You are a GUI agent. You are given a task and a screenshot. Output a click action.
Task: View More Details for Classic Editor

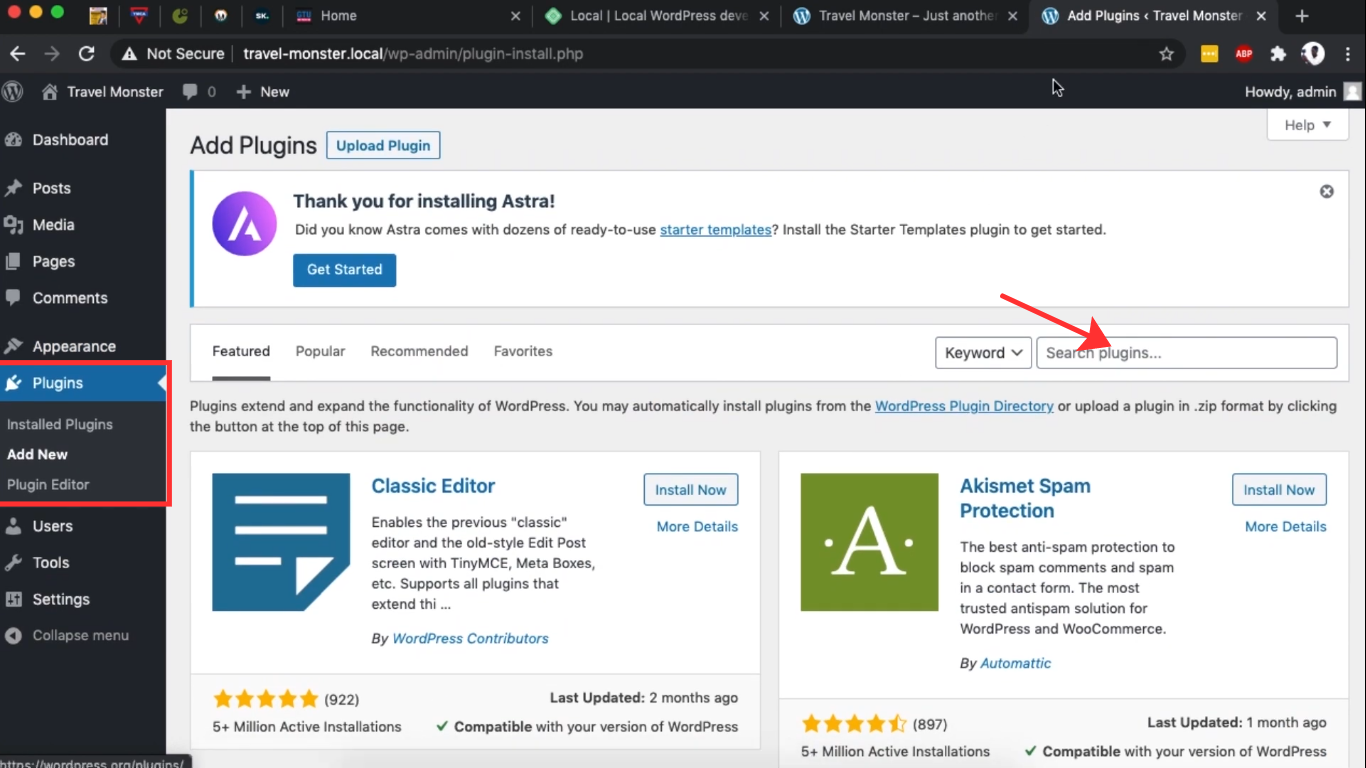coord(697,526)
